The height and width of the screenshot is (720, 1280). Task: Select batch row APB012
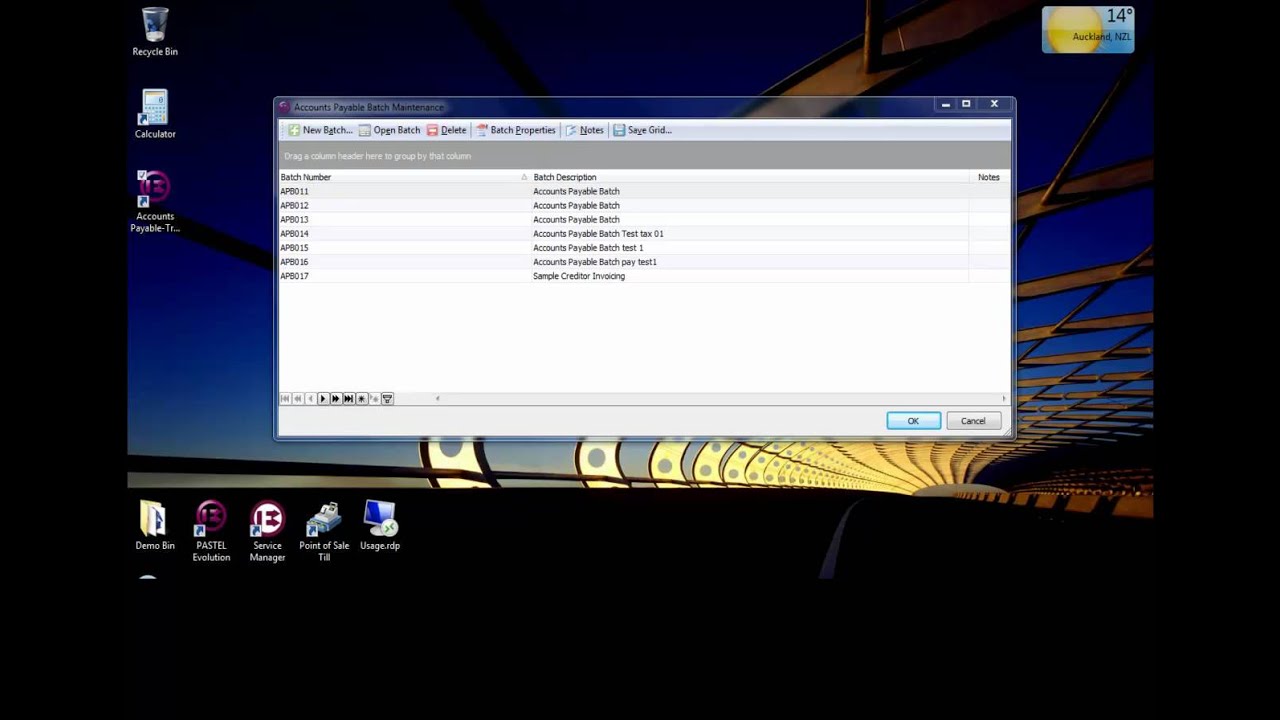(644, 205)
